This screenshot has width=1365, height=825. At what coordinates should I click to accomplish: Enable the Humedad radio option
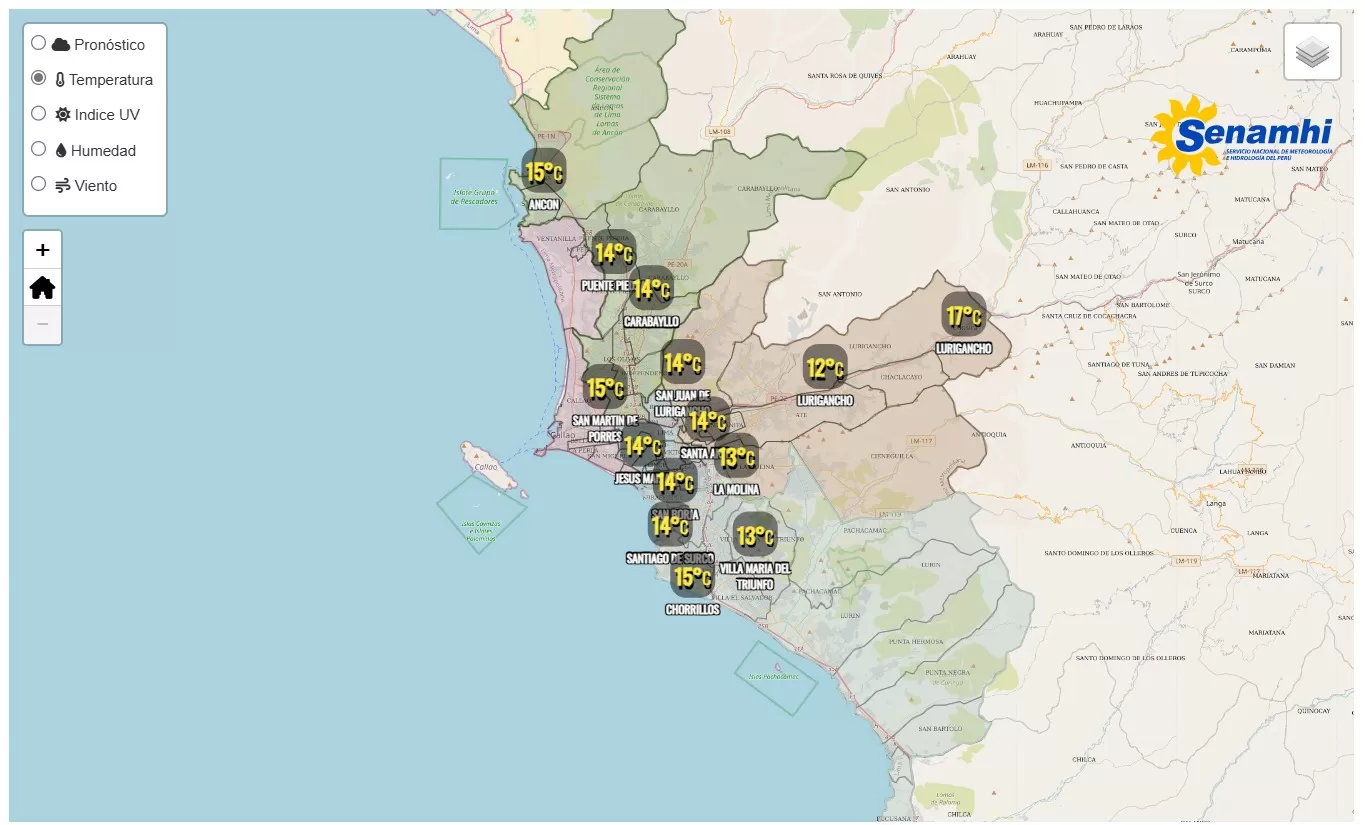click(39, 149)
